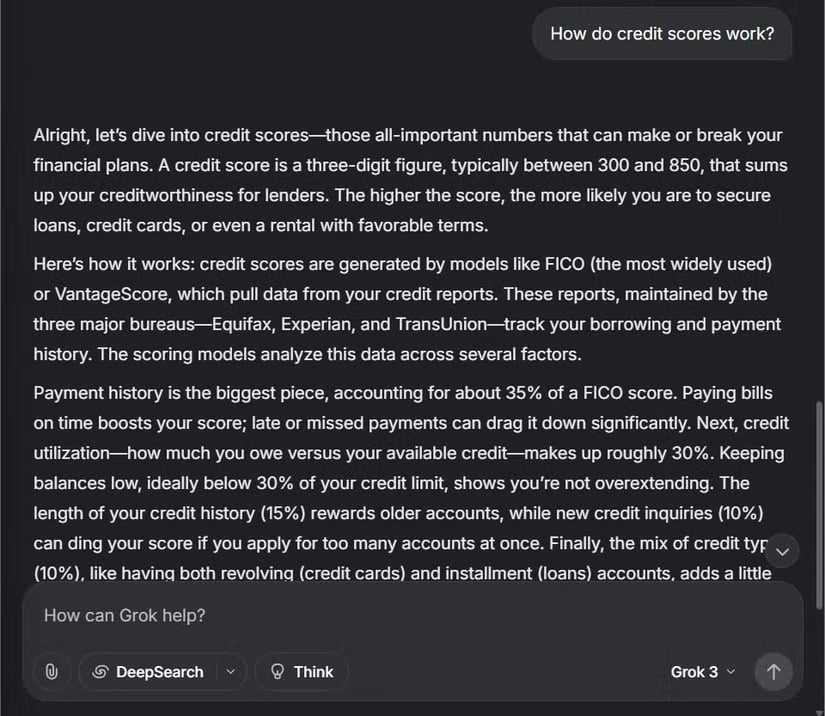The height and width of the screenshot is (716, 825).
Task: Click the word 'VantageScore' in the response
Action: point(110,294)
